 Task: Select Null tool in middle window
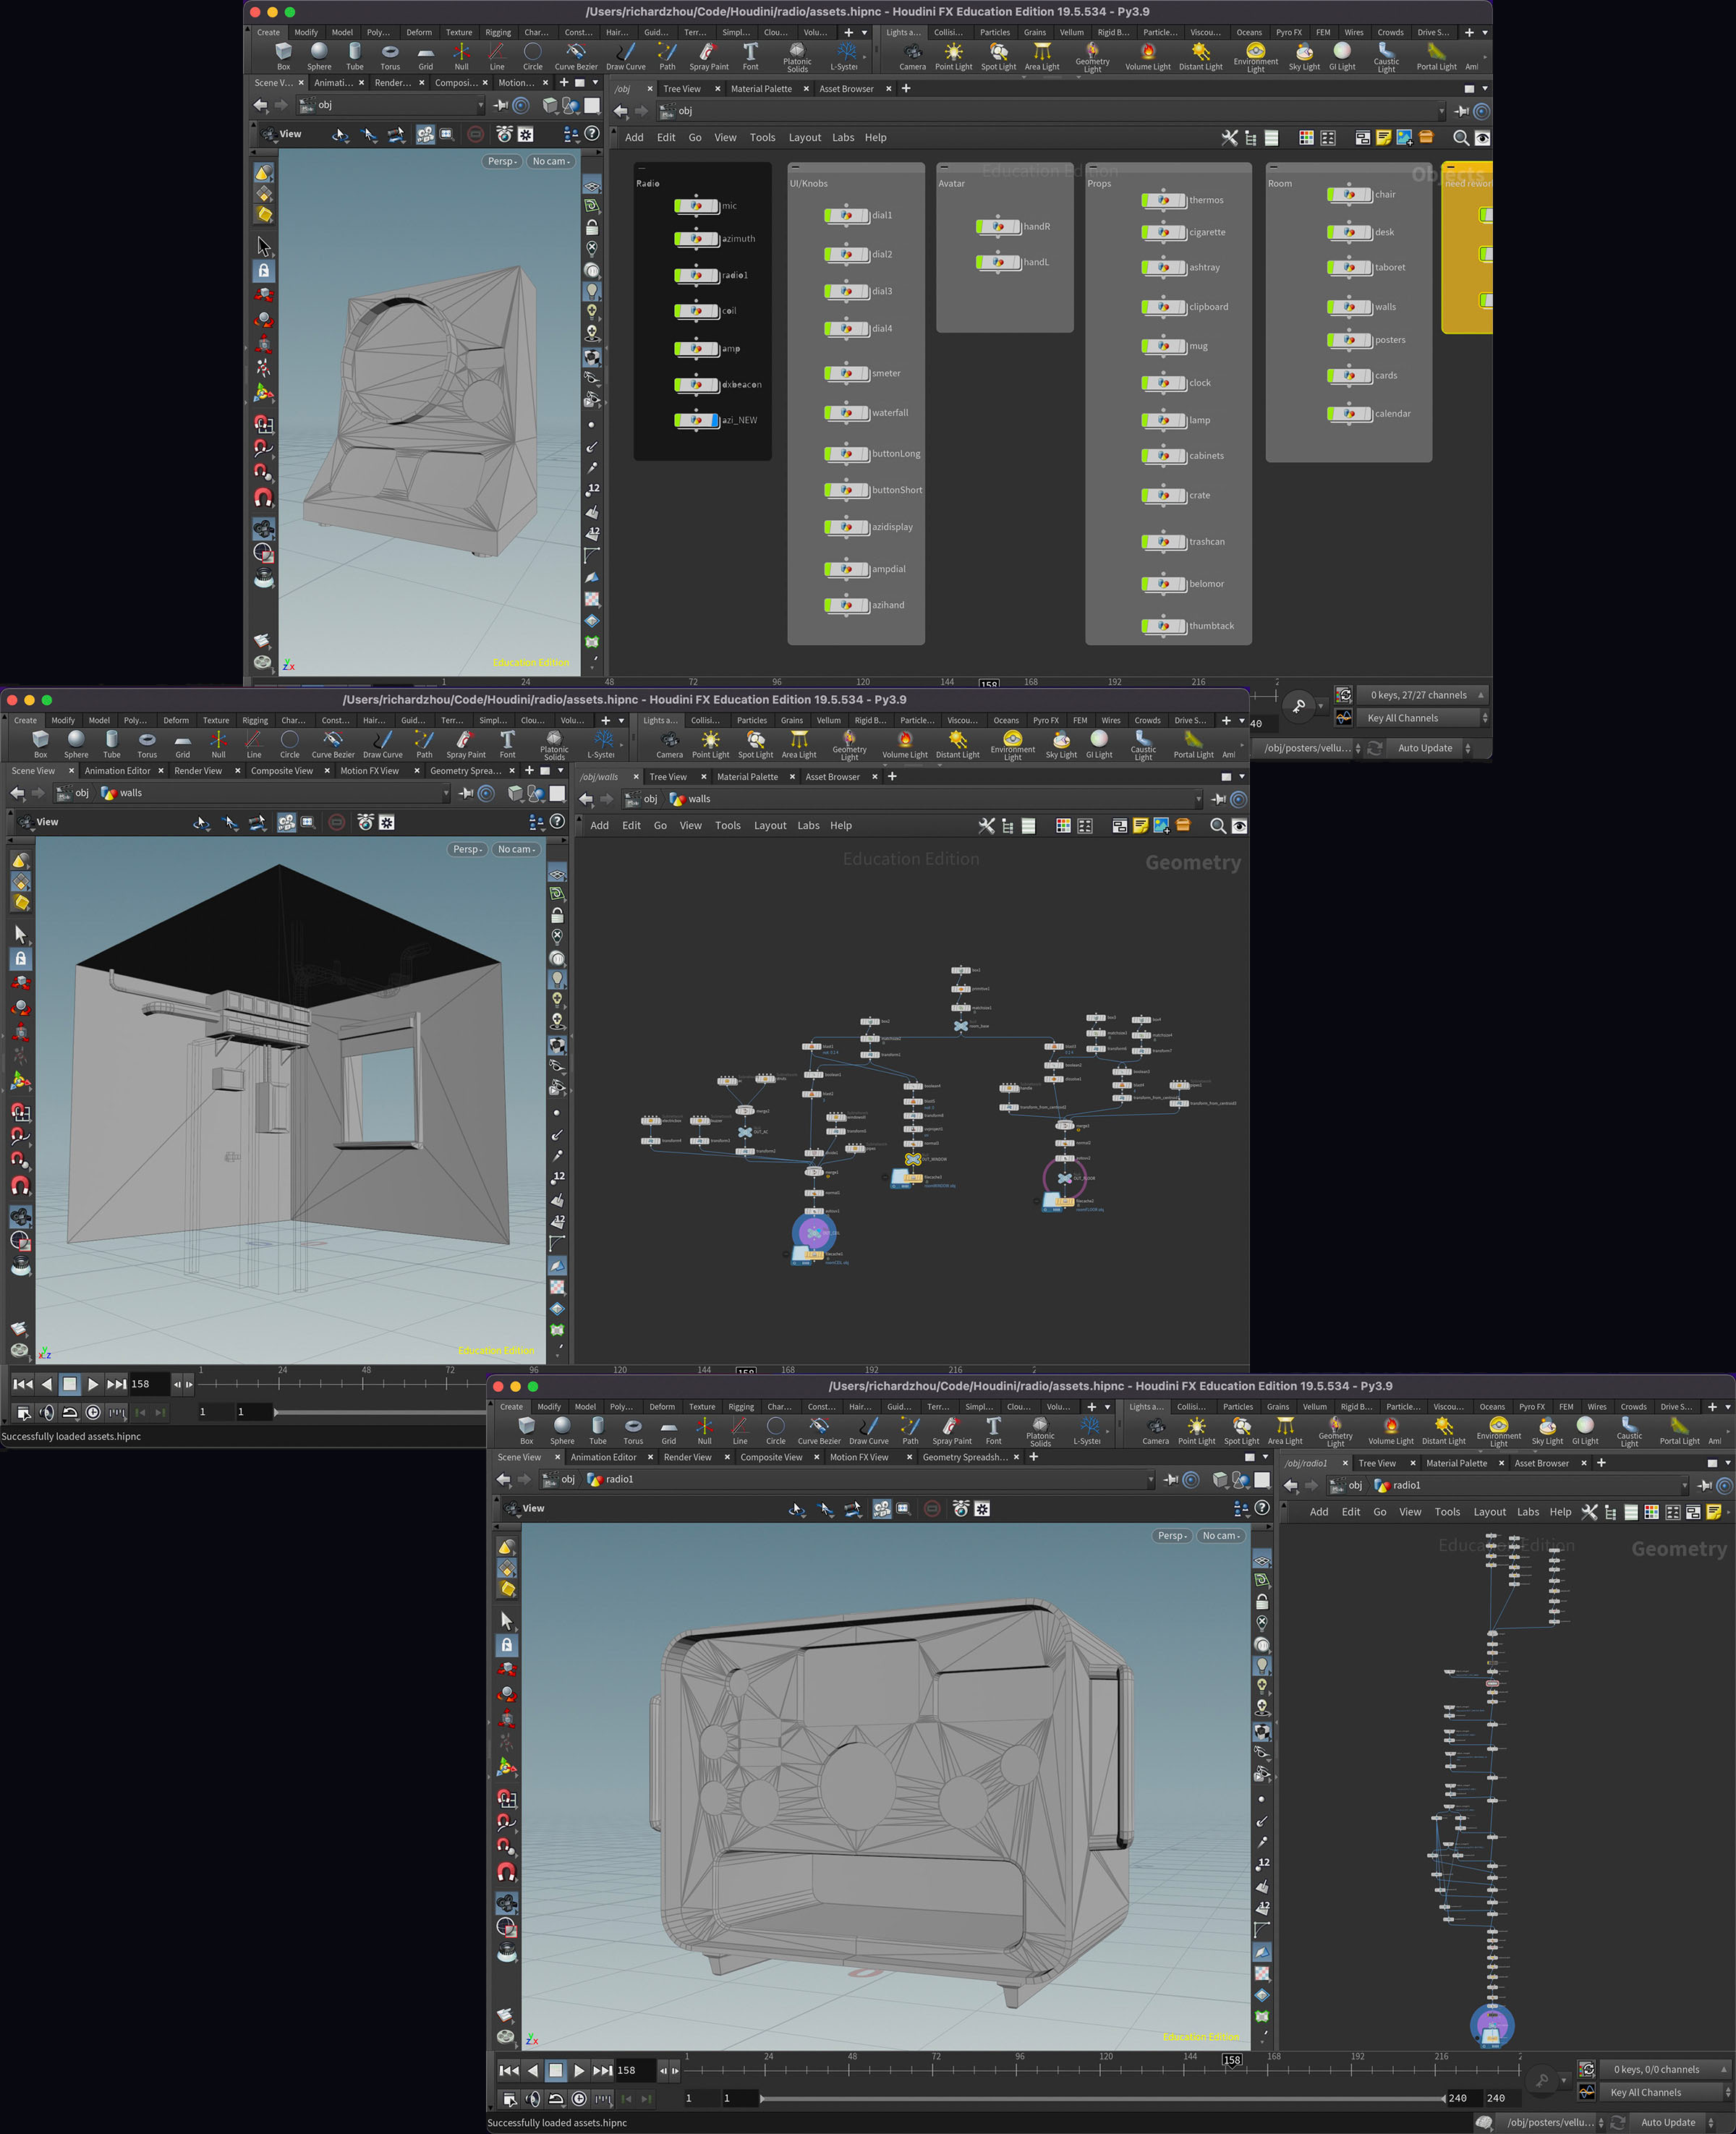pyautogui.click(x=218, y=744)
